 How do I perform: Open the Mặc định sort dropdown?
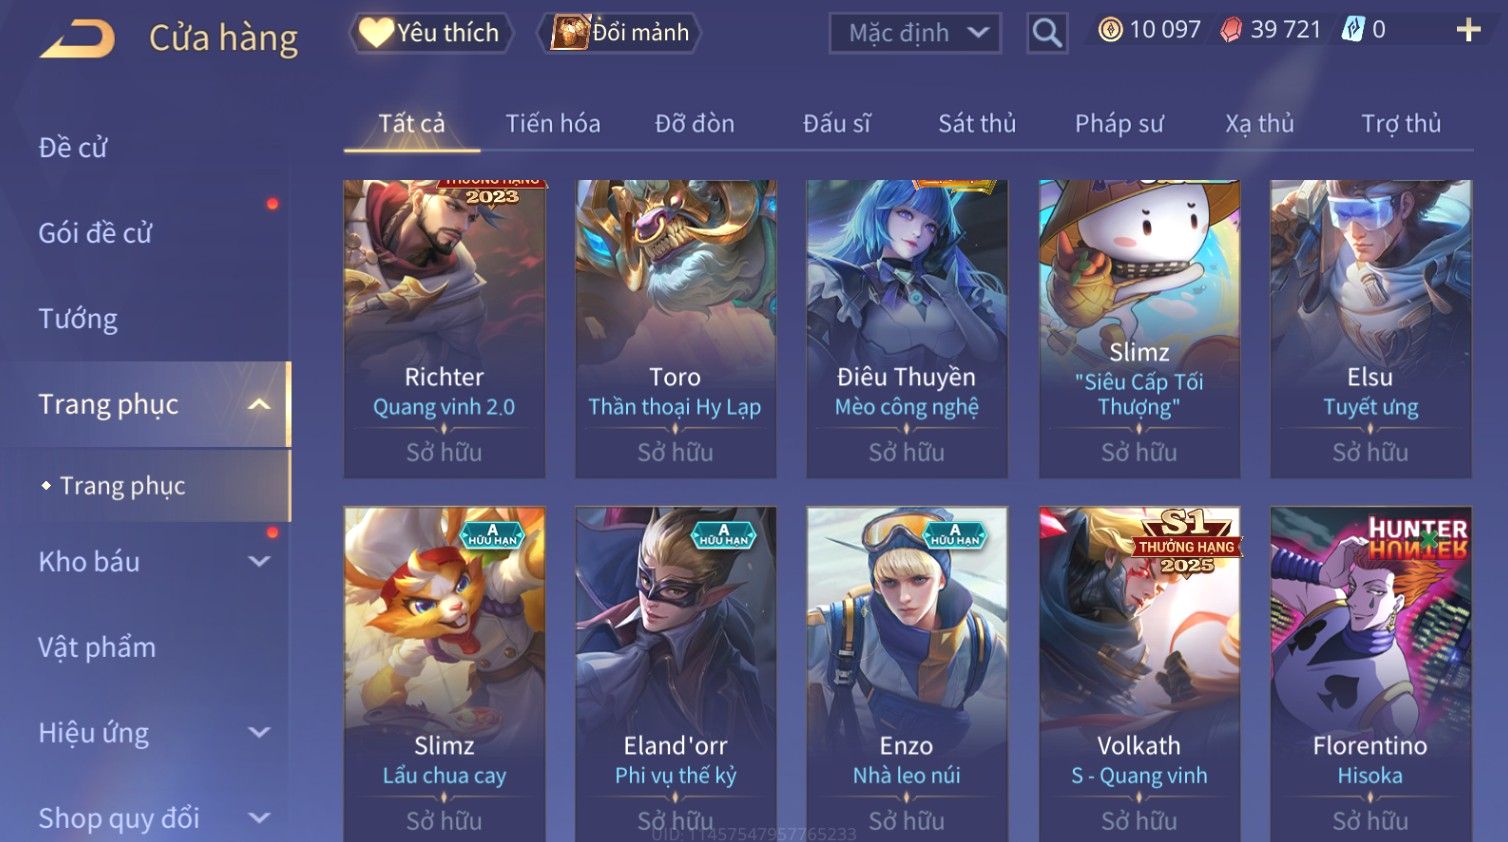[x=915, y=33]
